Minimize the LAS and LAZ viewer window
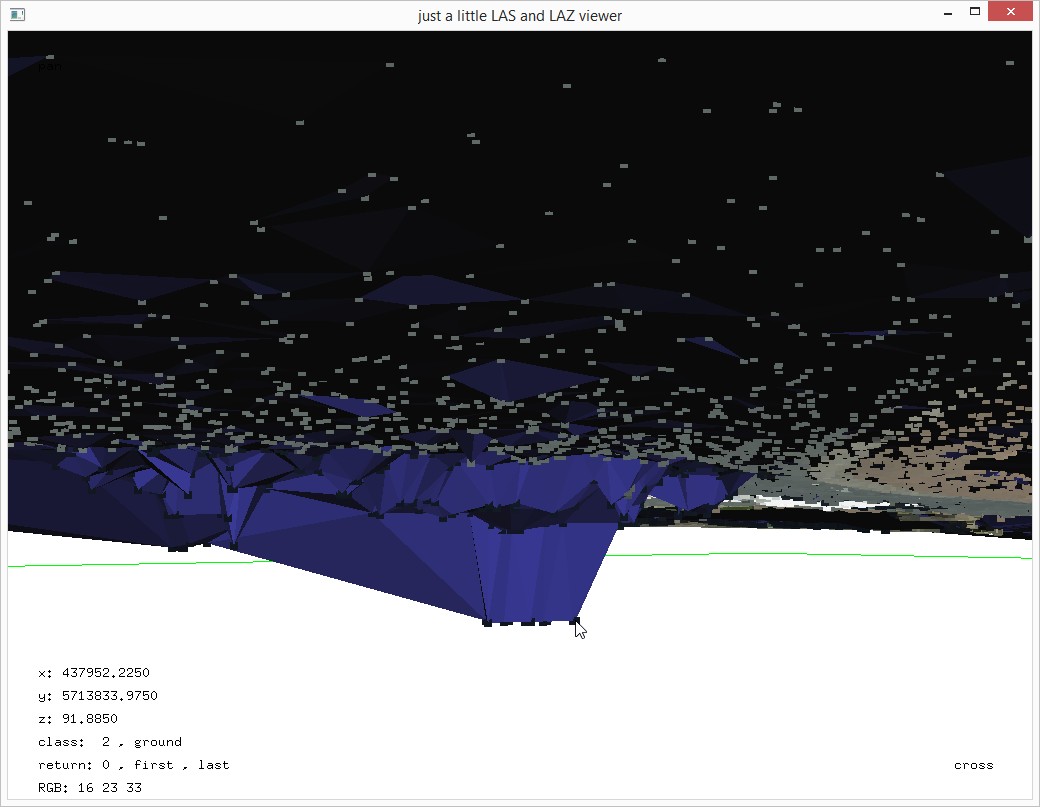 point(946,14)
